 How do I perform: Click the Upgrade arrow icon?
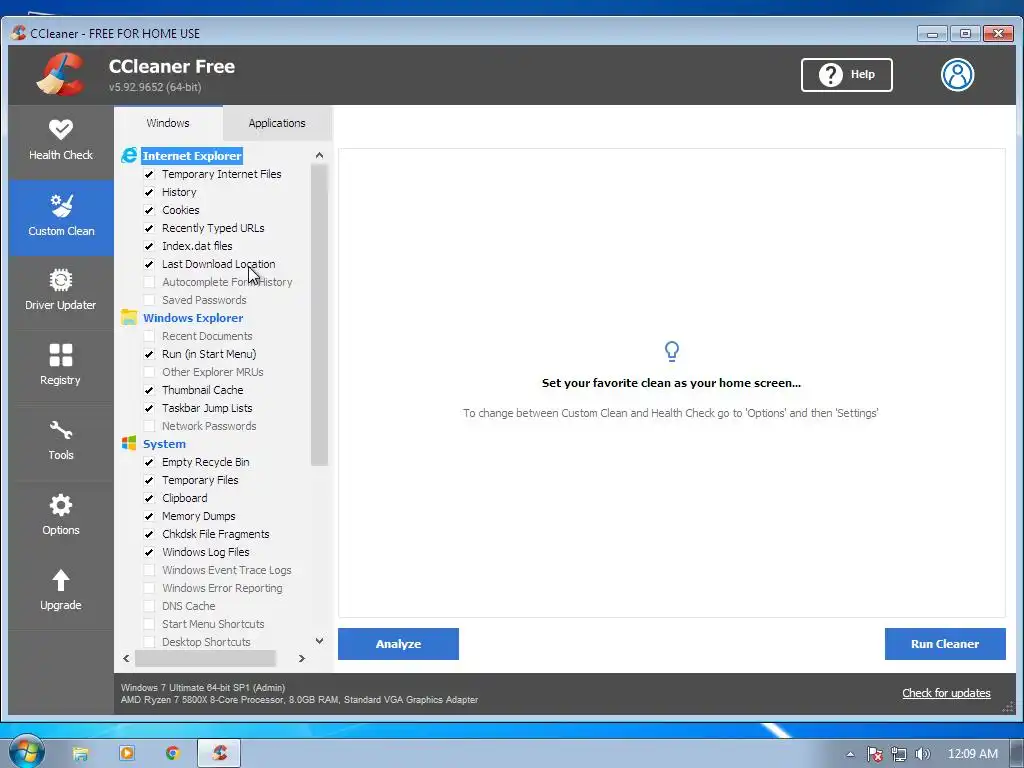click(61, 580)
